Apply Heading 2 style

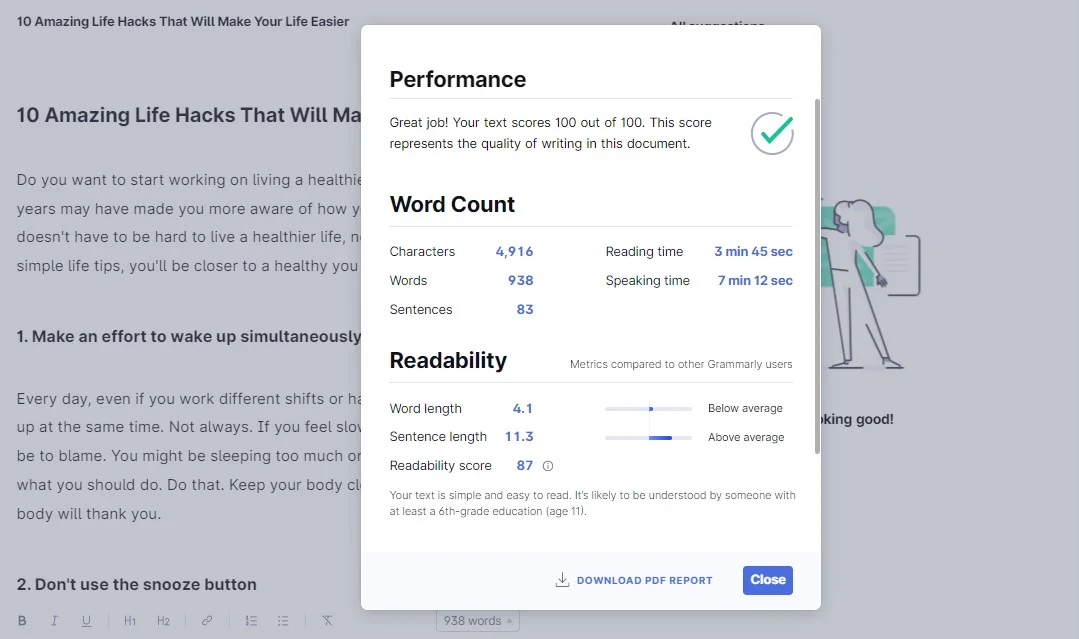pyautogui.click(x=163, y=621)
